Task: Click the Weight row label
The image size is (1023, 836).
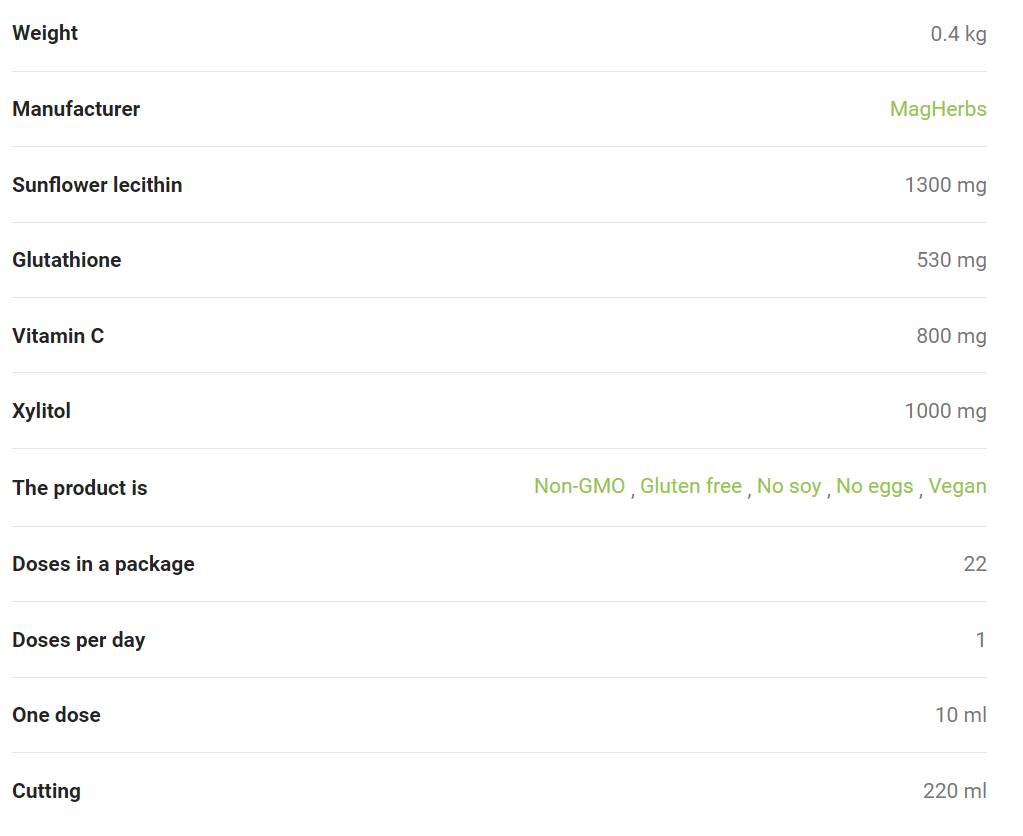Action: pyautogui.click(x=45, y=33)
